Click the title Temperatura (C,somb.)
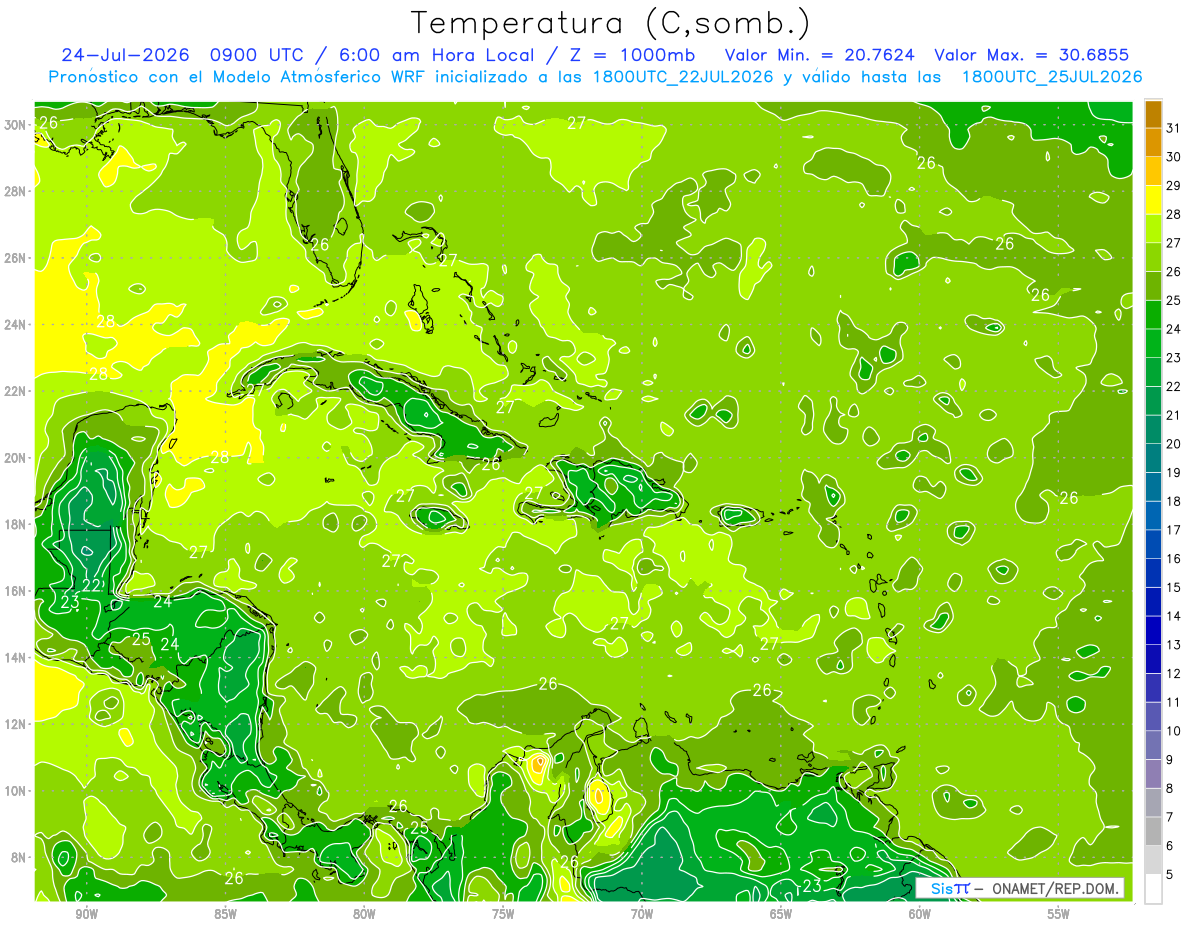 coord(610,23)
